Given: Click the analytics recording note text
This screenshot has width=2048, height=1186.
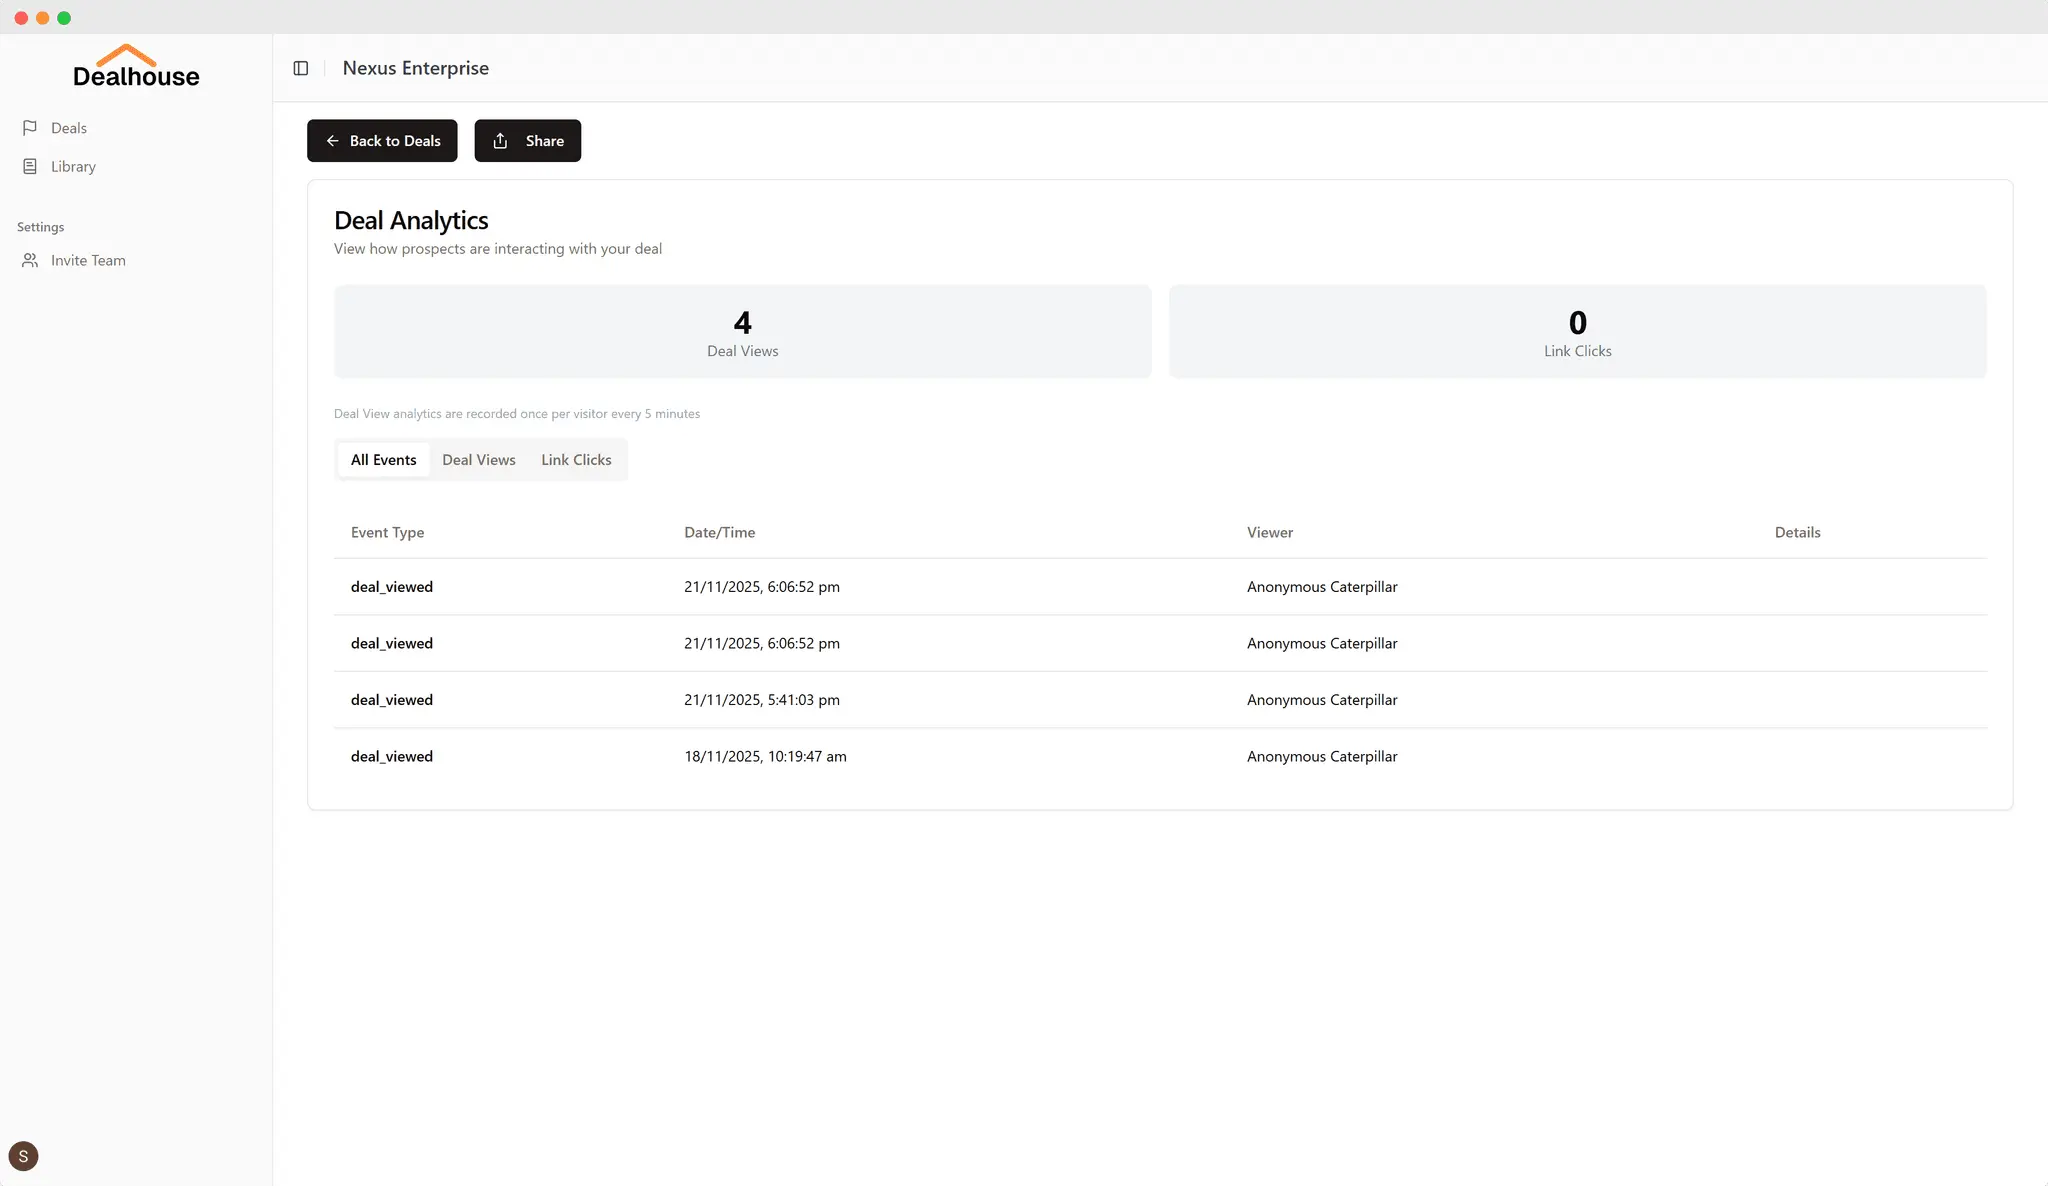Looking at the screenshot, I should point(517,414).
